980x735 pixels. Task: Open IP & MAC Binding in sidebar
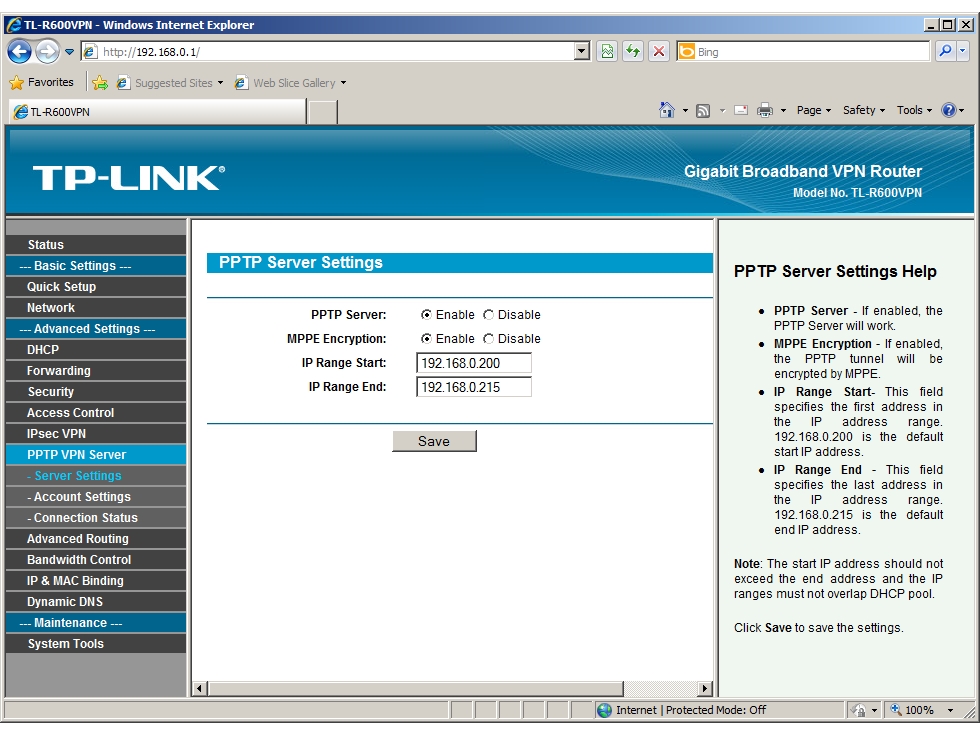[96, 581]
